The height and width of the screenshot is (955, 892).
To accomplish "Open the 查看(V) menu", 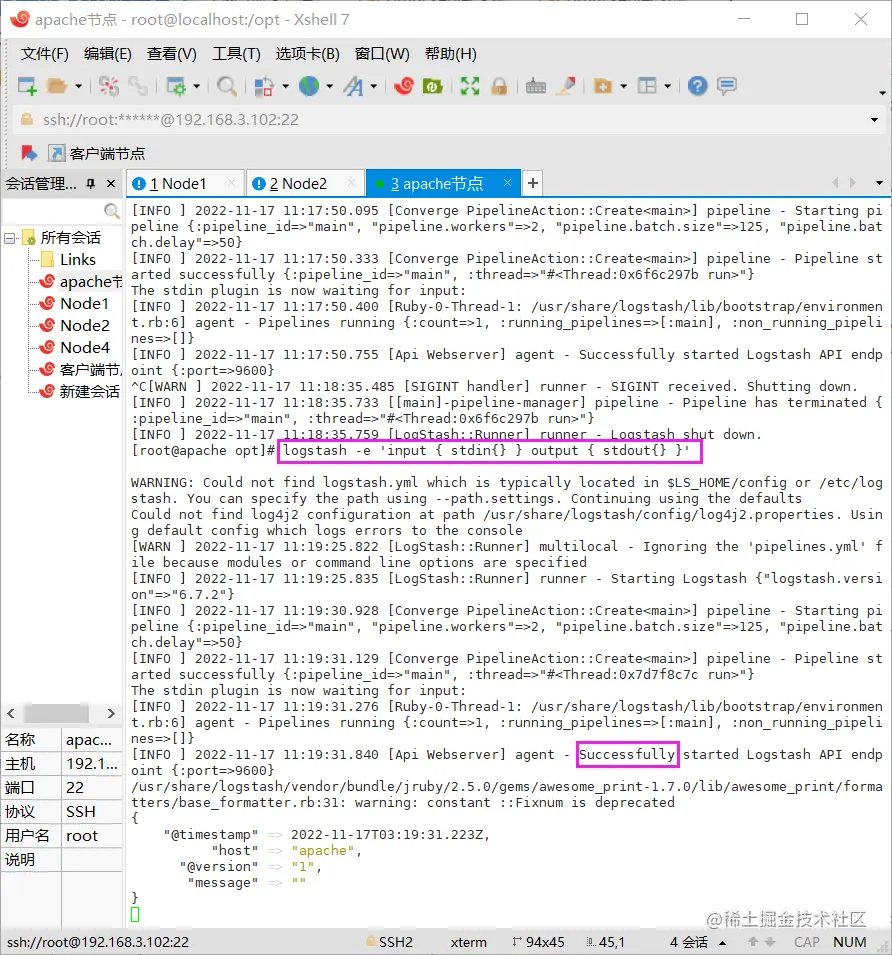I will pos(172,54).
